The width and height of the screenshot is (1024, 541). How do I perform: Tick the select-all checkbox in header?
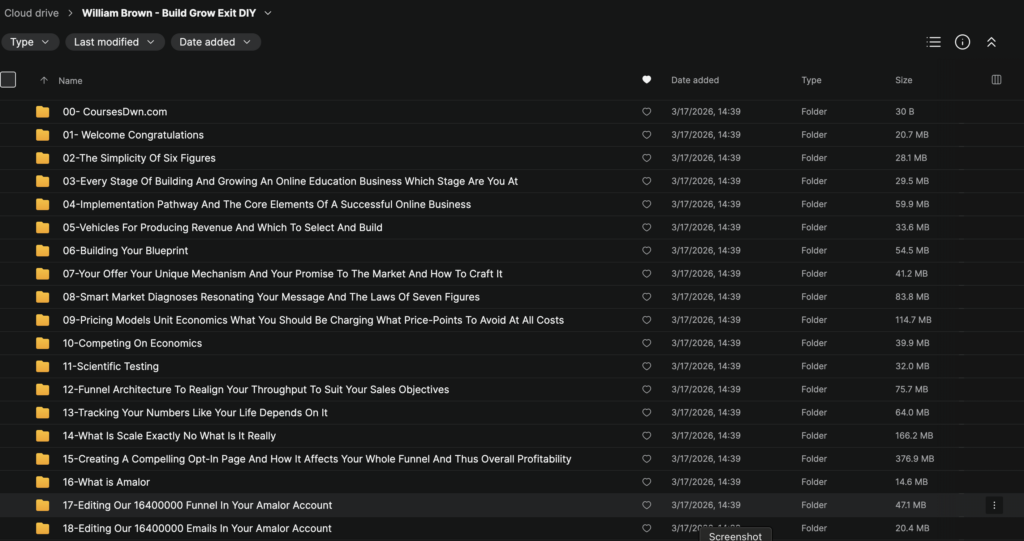pos(9,80)
